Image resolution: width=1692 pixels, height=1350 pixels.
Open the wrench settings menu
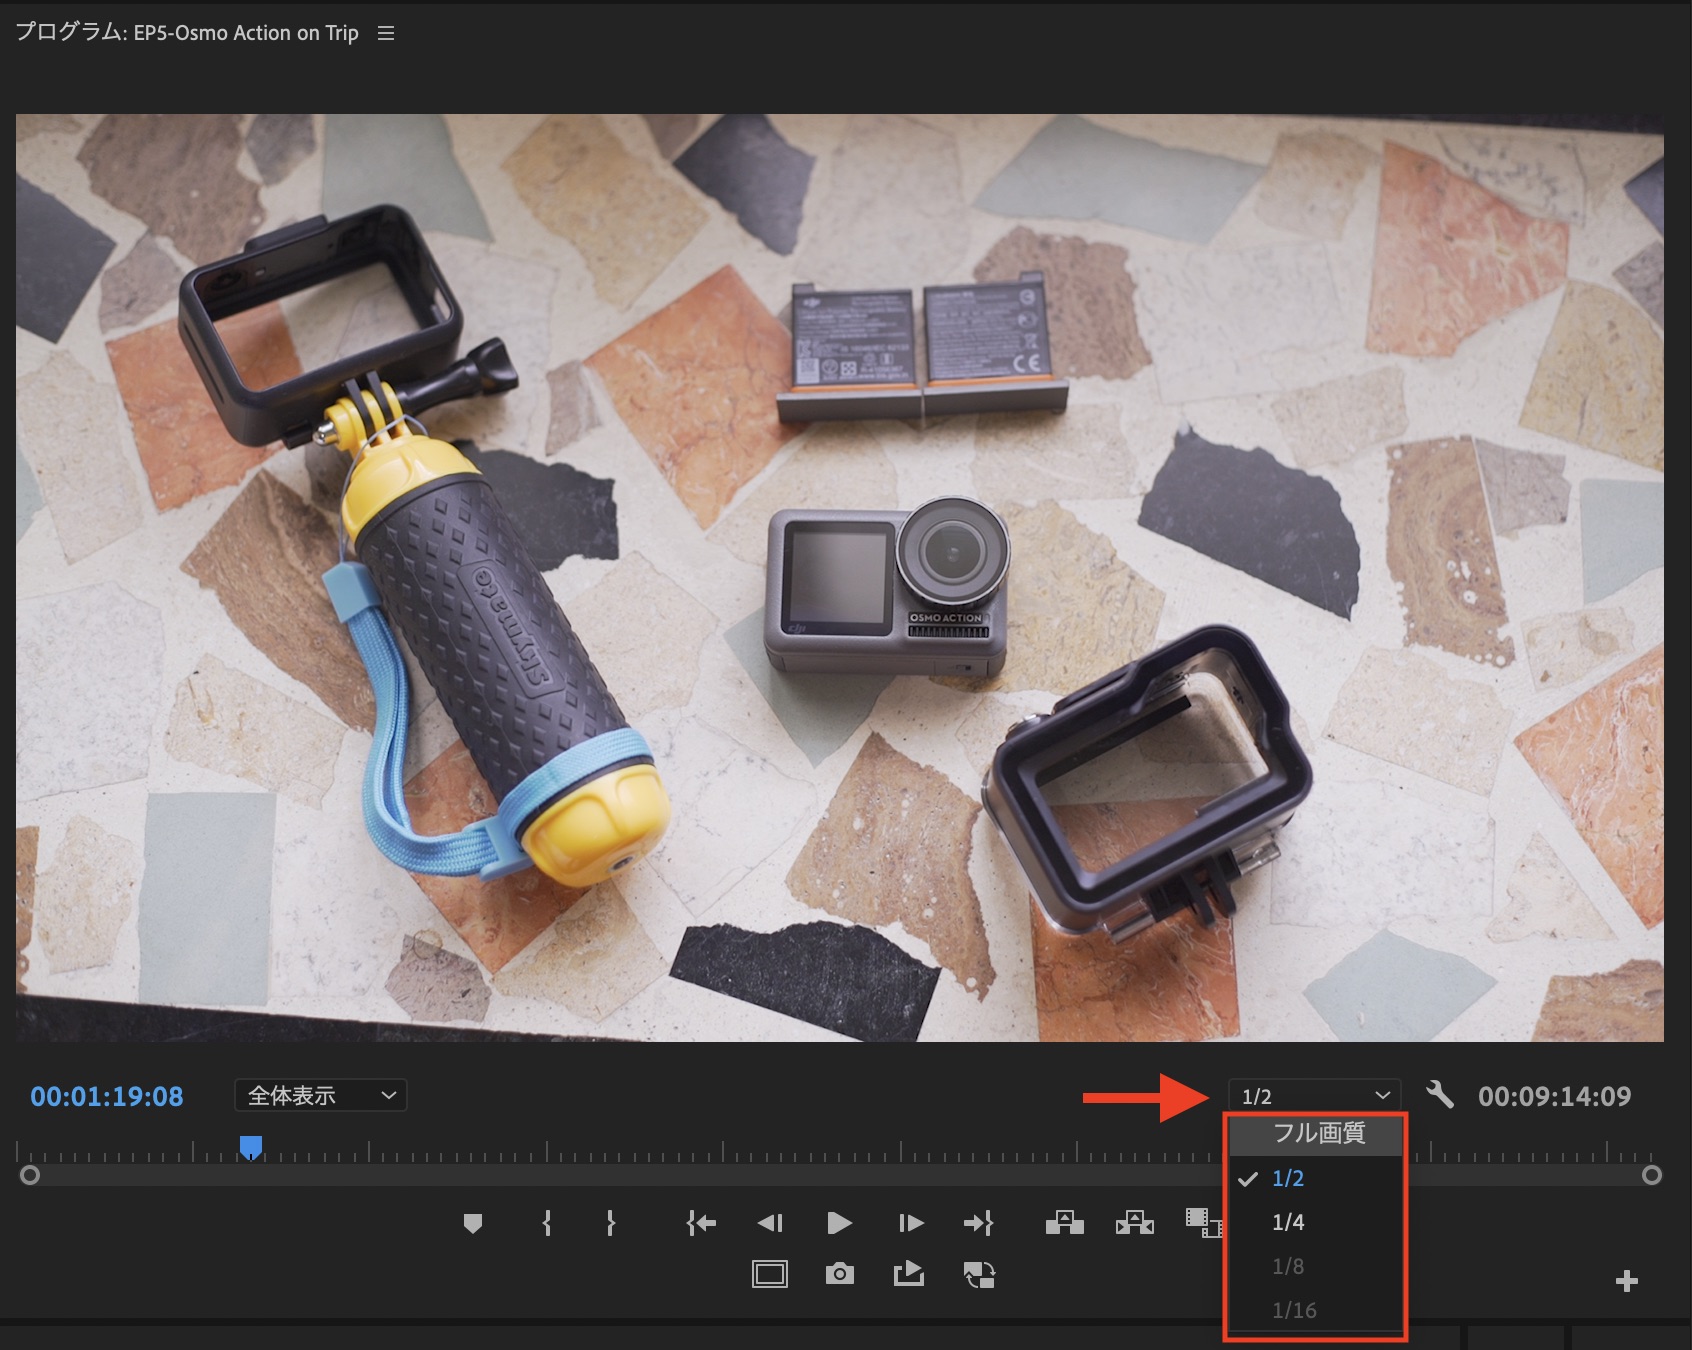click(x=1439, y=1095)
